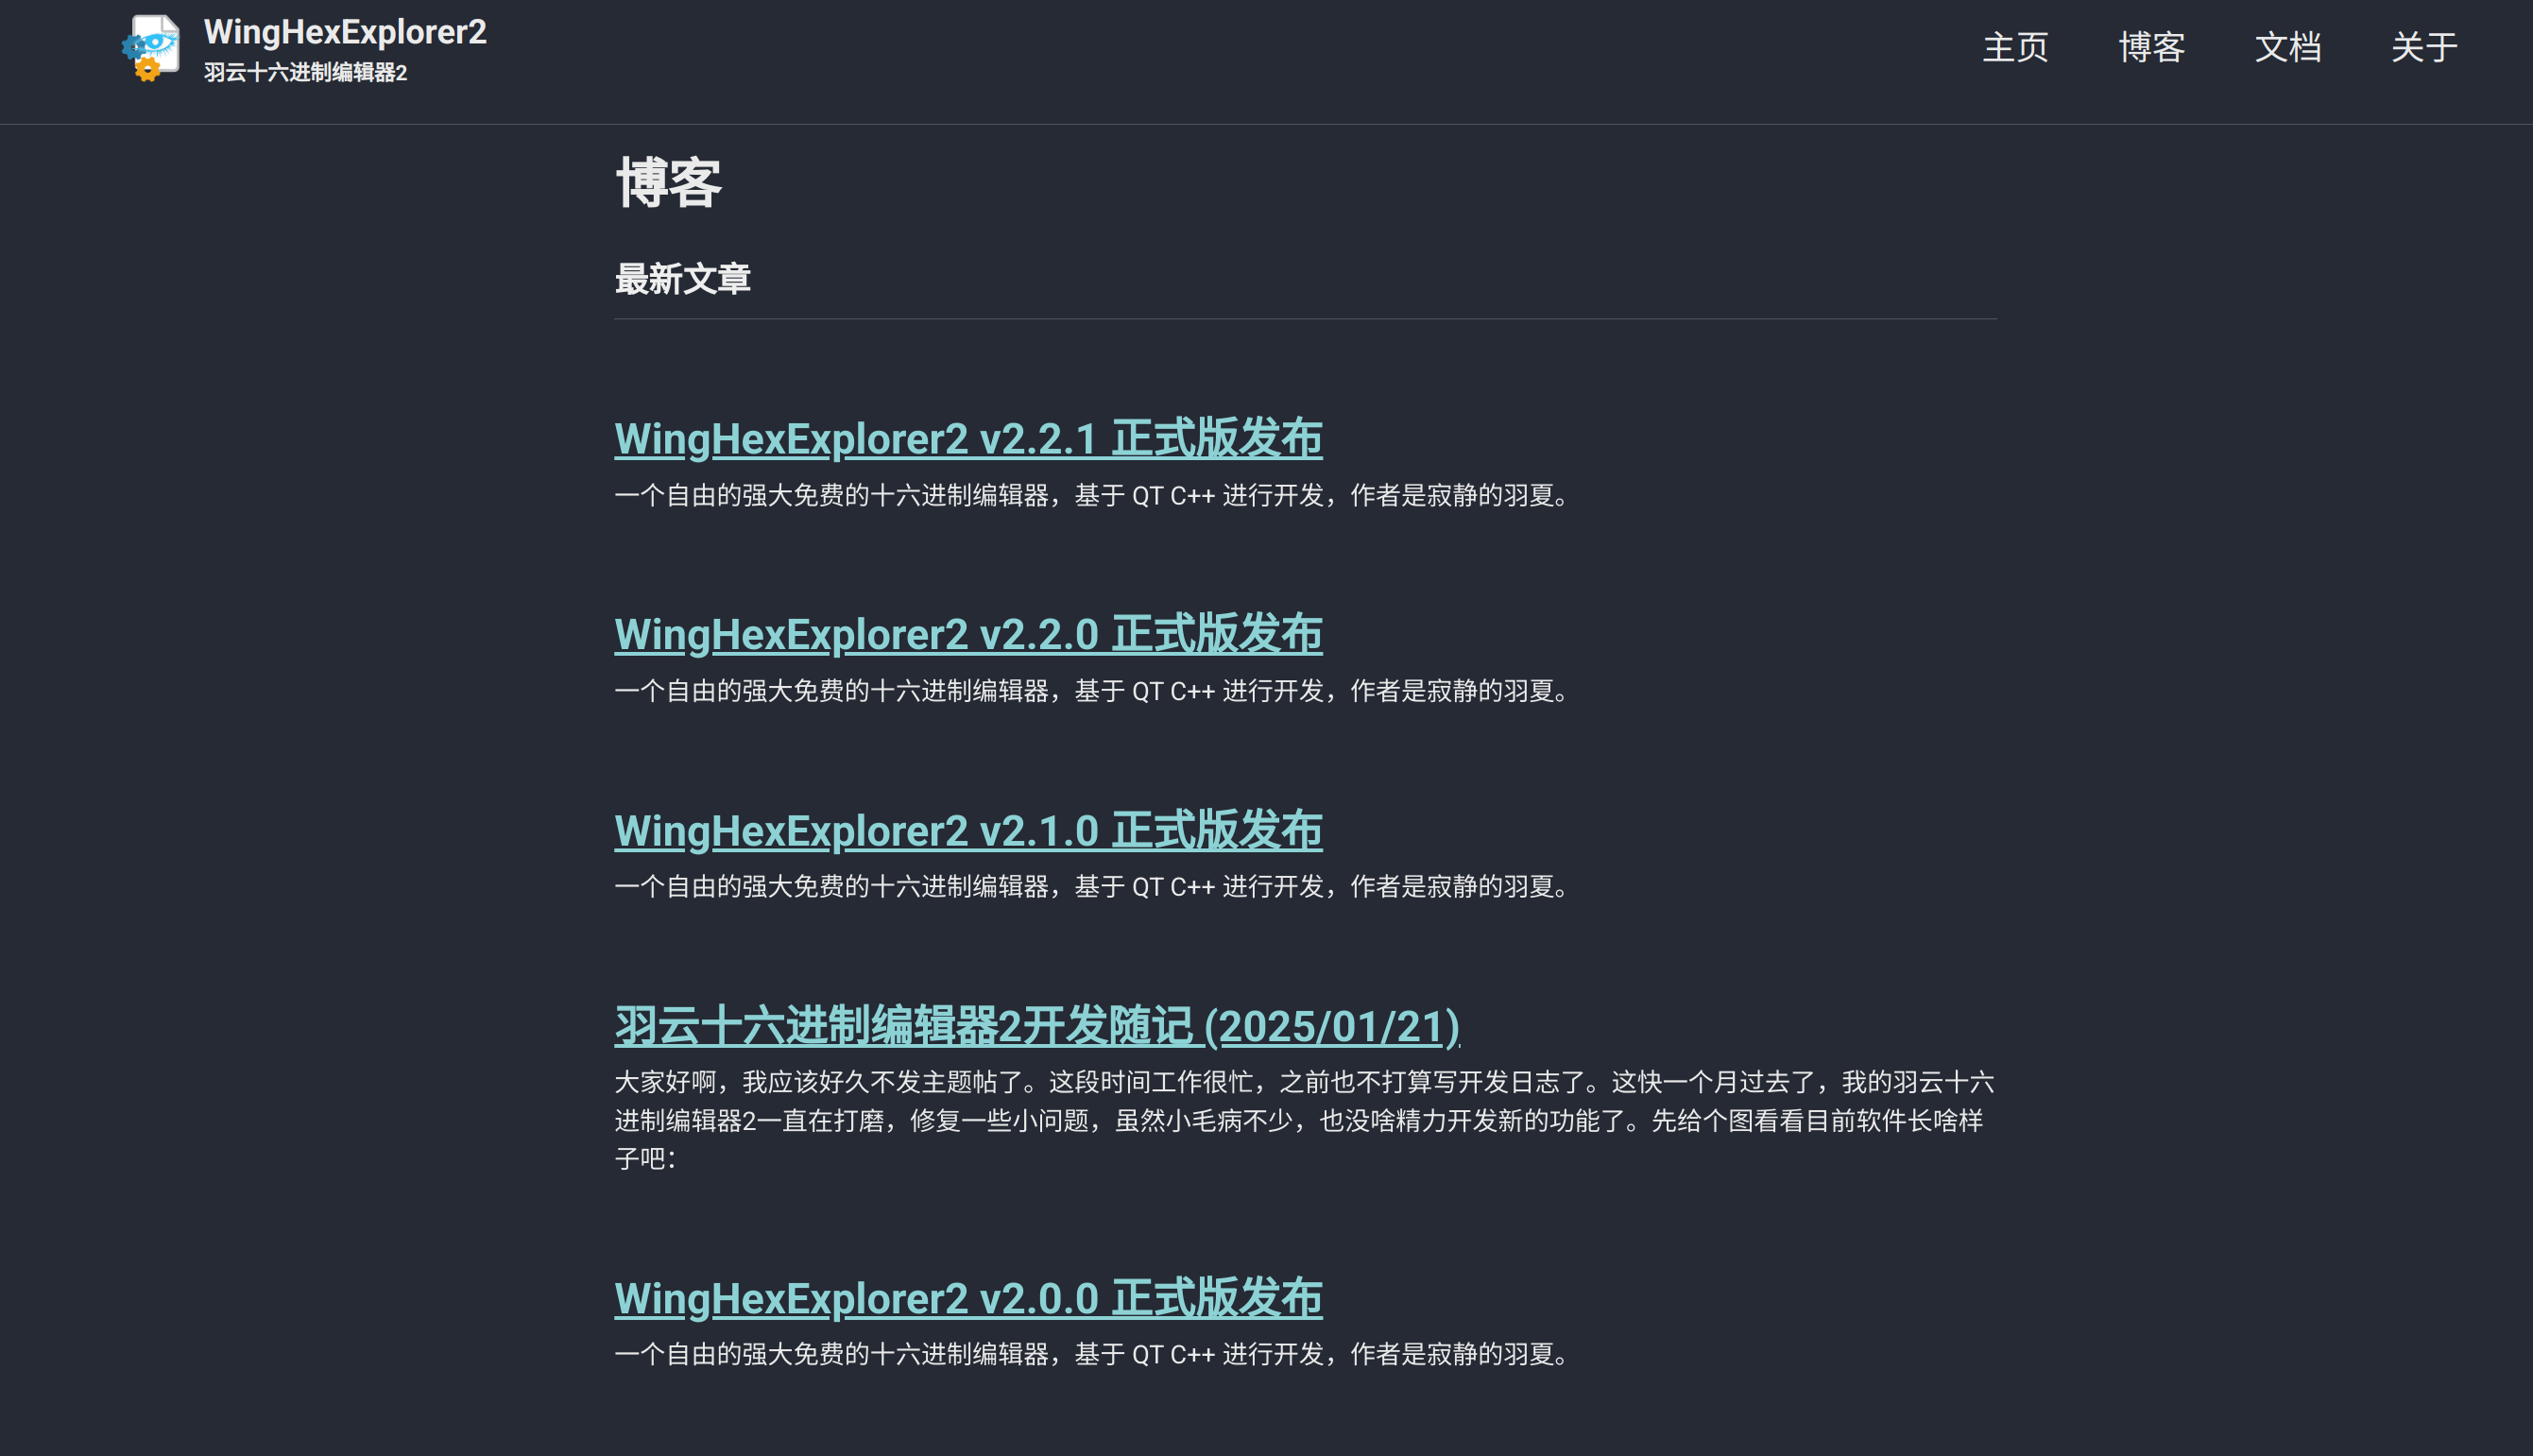
Task: Open the 博客 navigation item
Action: [x=2151, y=47]
